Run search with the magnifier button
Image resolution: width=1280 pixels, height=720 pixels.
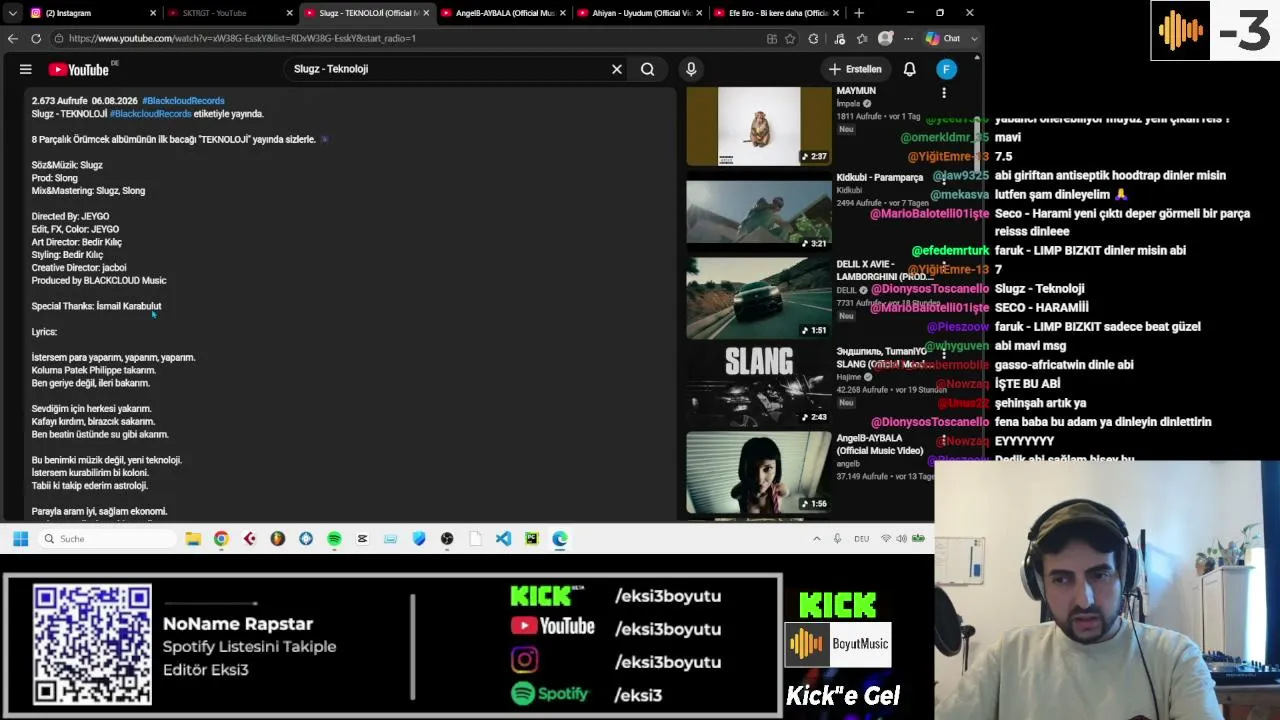(648, 69)
